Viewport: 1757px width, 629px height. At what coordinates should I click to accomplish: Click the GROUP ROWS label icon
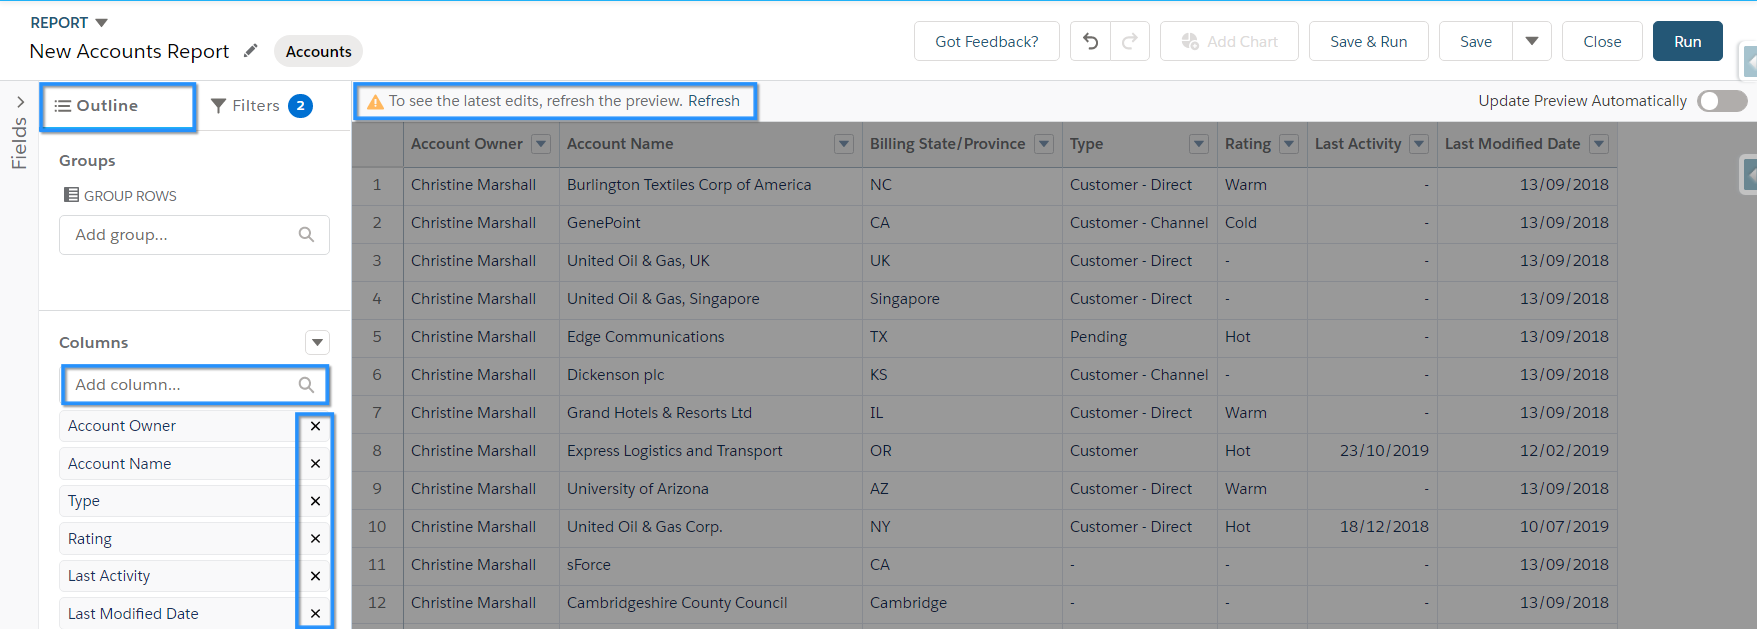[71, 195]
